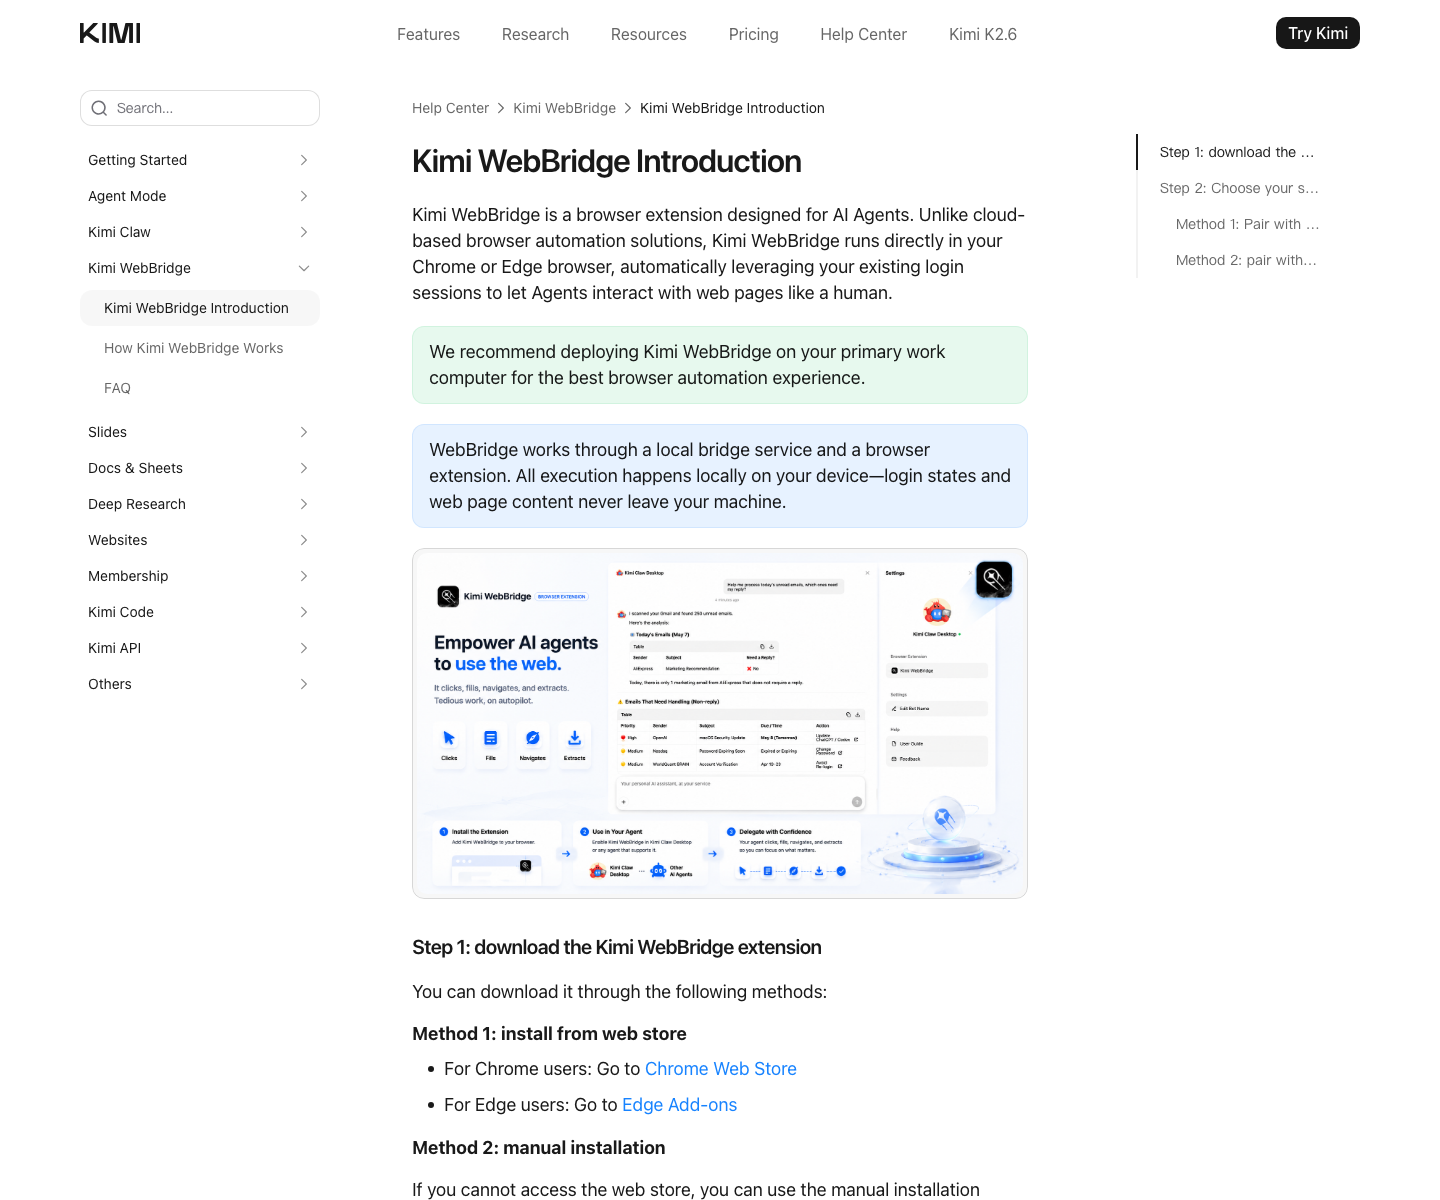Click the green recommendation callout box

720,365
